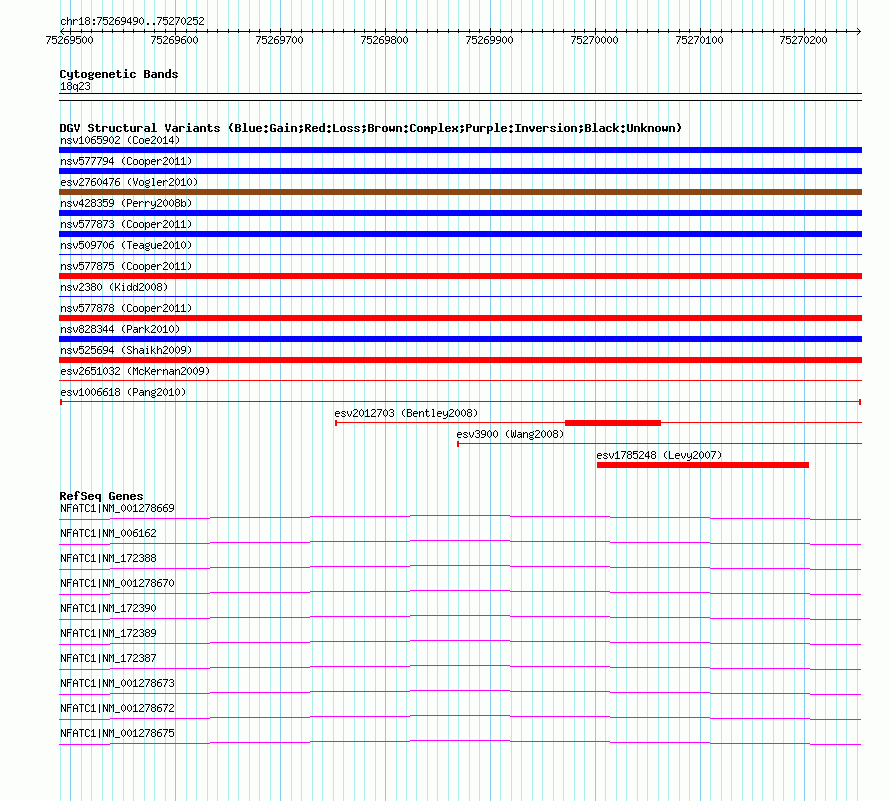Click ruler position 75270200
The height and width of the screenshot is (801, 890).
(803, 40)
